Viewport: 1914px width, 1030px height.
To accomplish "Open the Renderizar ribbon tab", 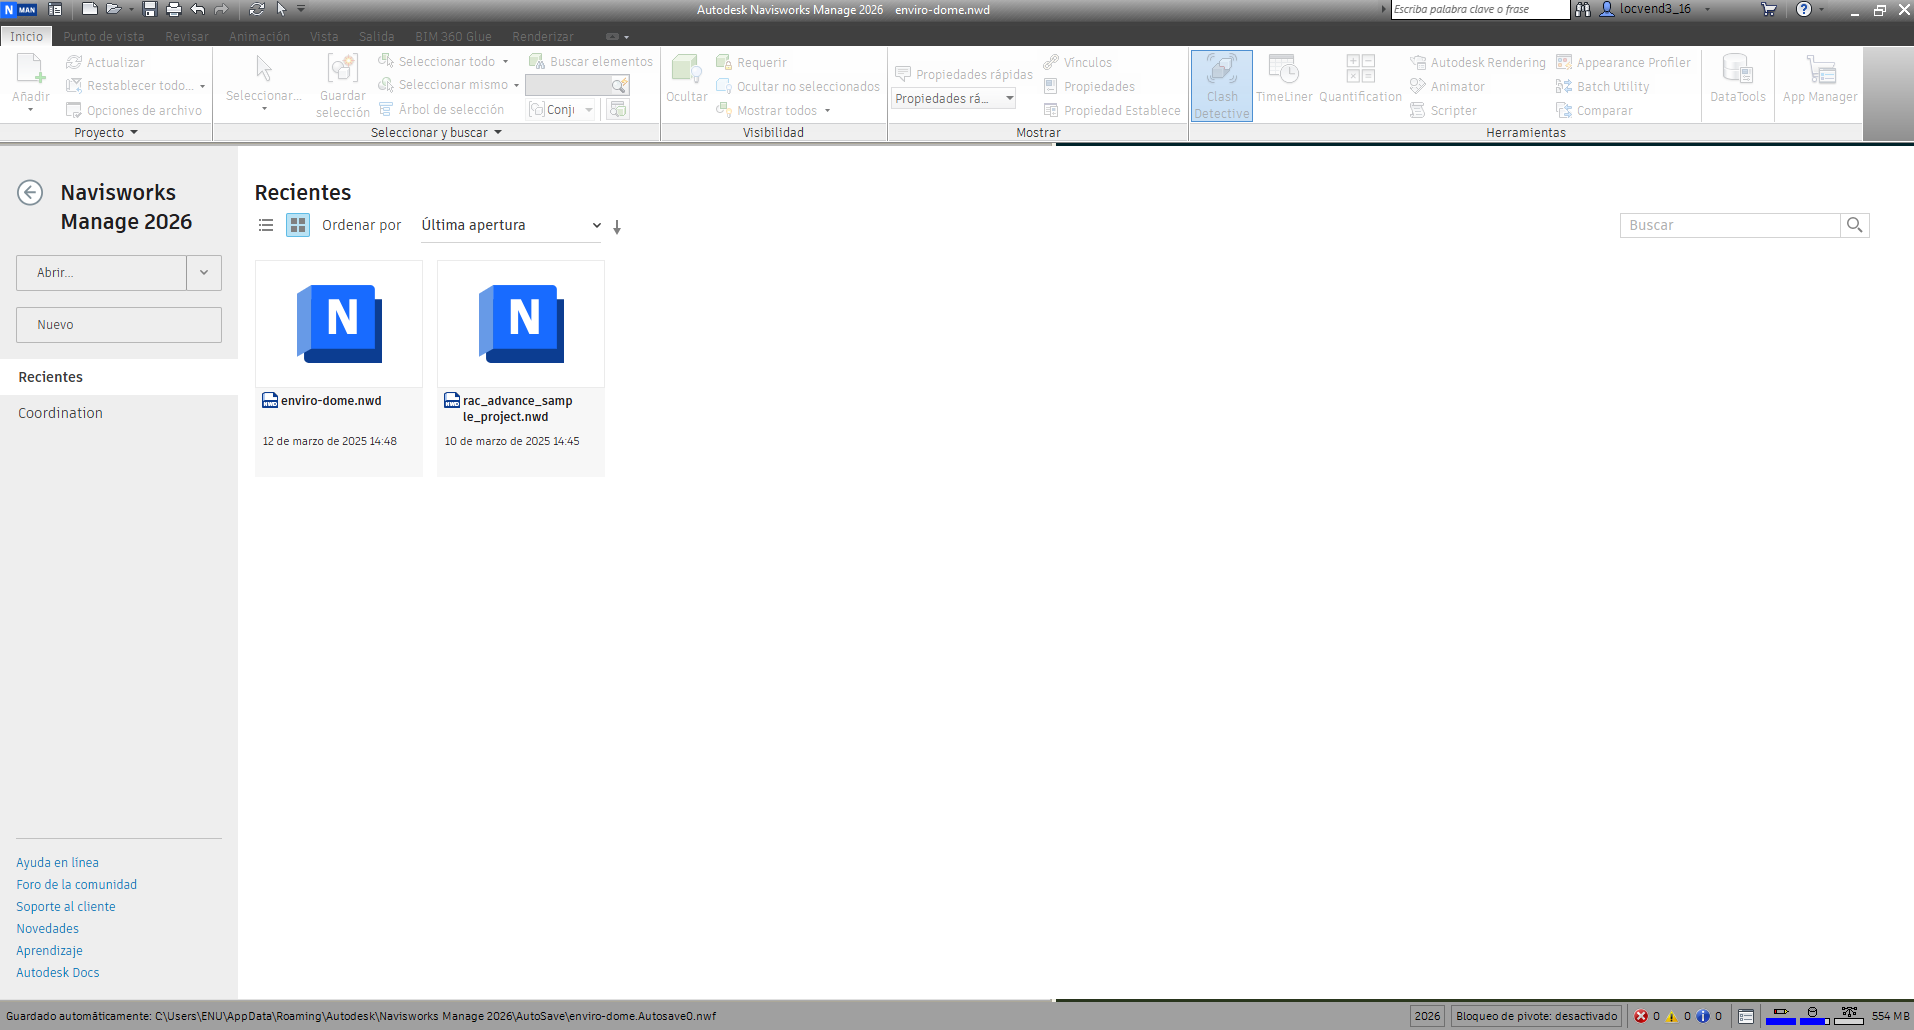I will (543, 36).
